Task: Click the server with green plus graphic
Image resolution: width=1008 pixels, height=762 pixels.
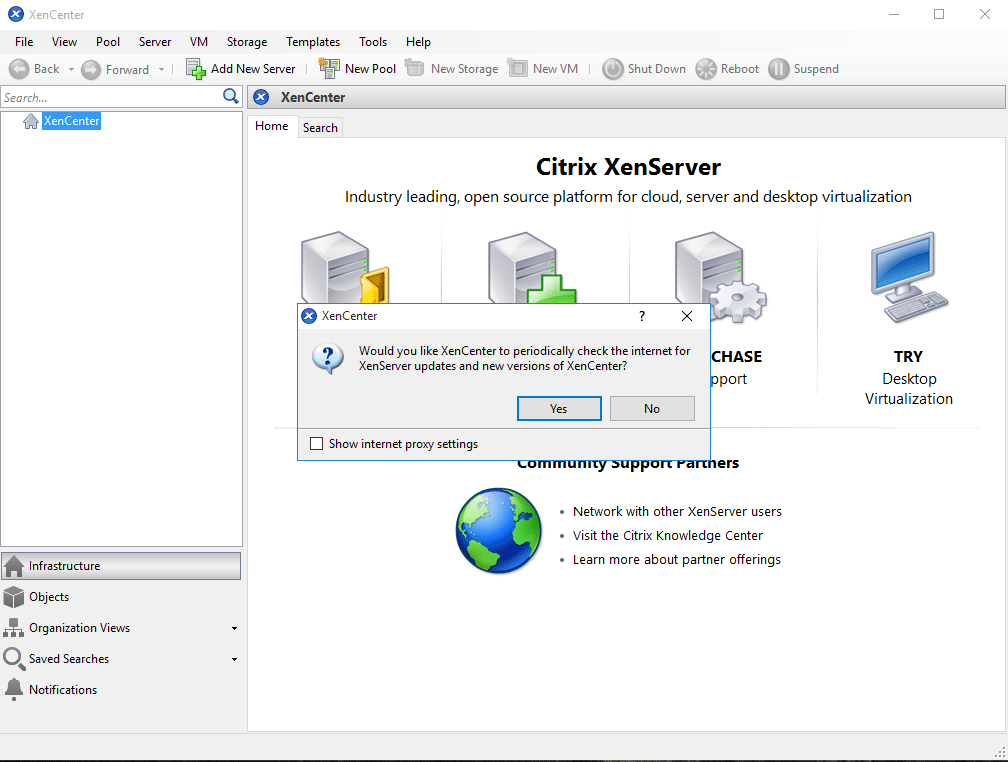Action: point(532,268)
